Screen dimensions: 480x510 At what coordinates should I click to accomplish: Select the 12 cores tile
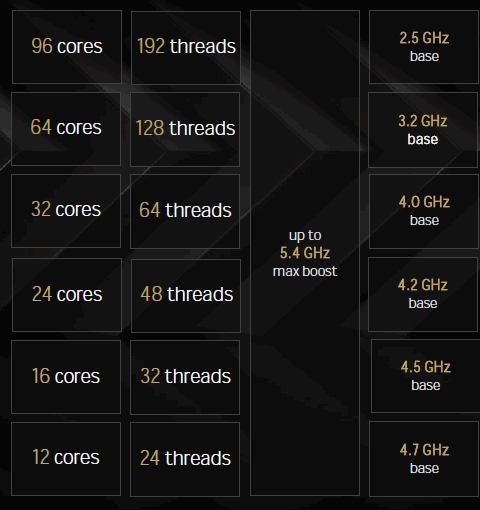66,459
